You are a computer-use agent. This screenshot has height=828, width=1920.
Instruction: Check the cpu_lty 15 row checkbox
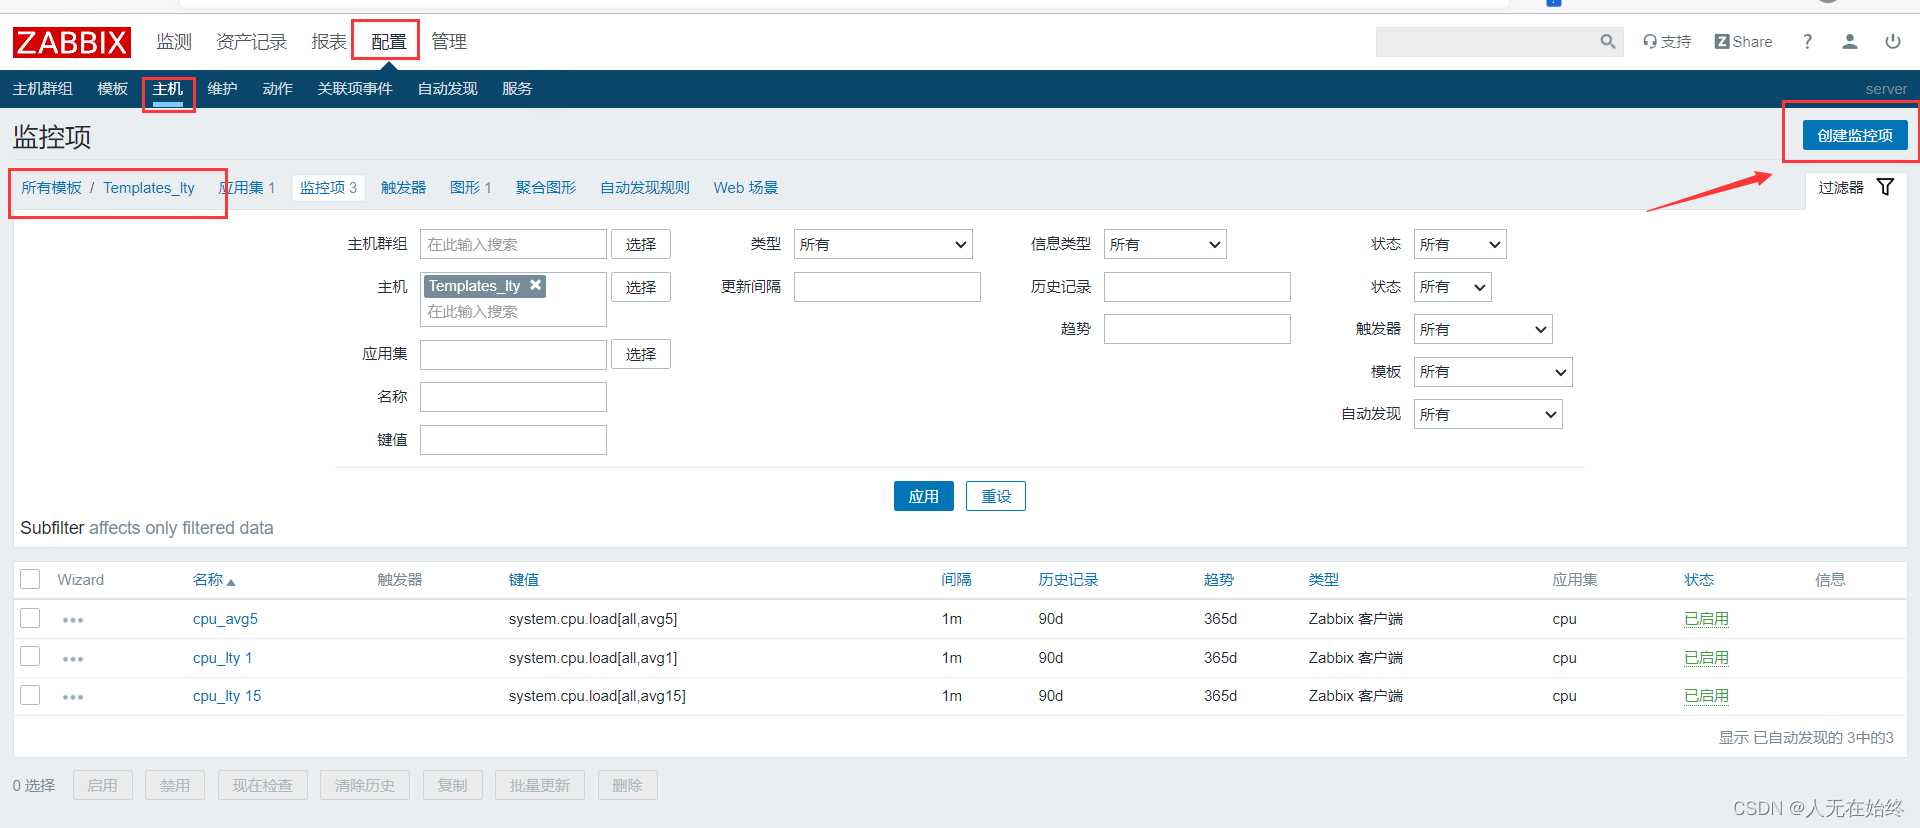[30, 695]
